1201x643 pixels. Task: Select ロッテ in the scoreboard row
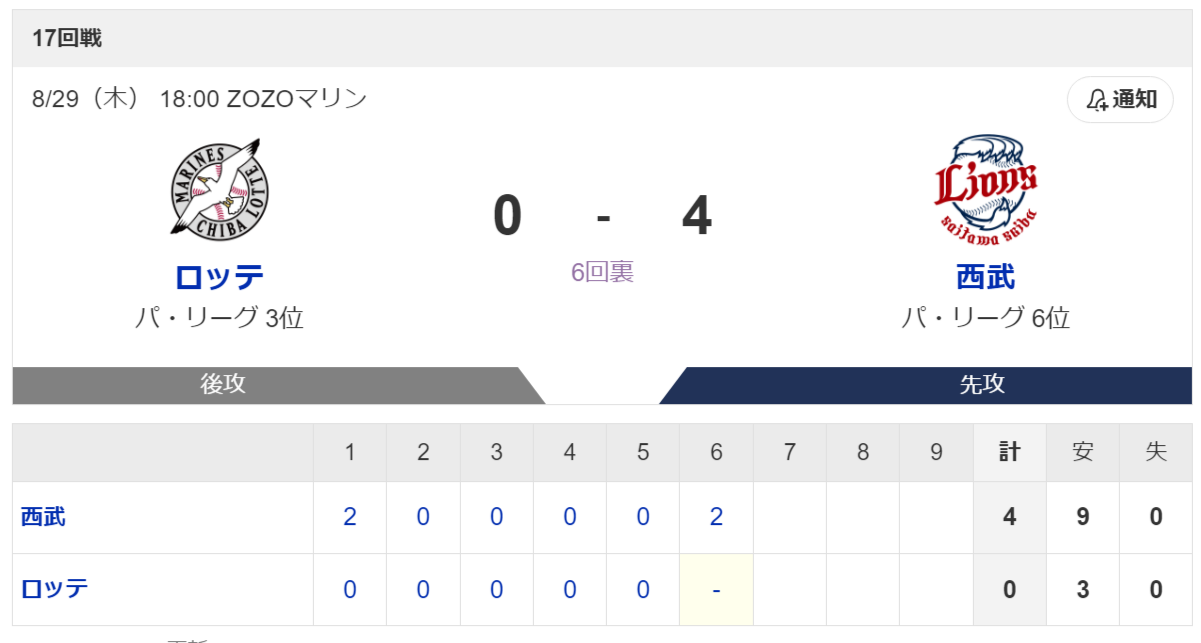(54, 588)
